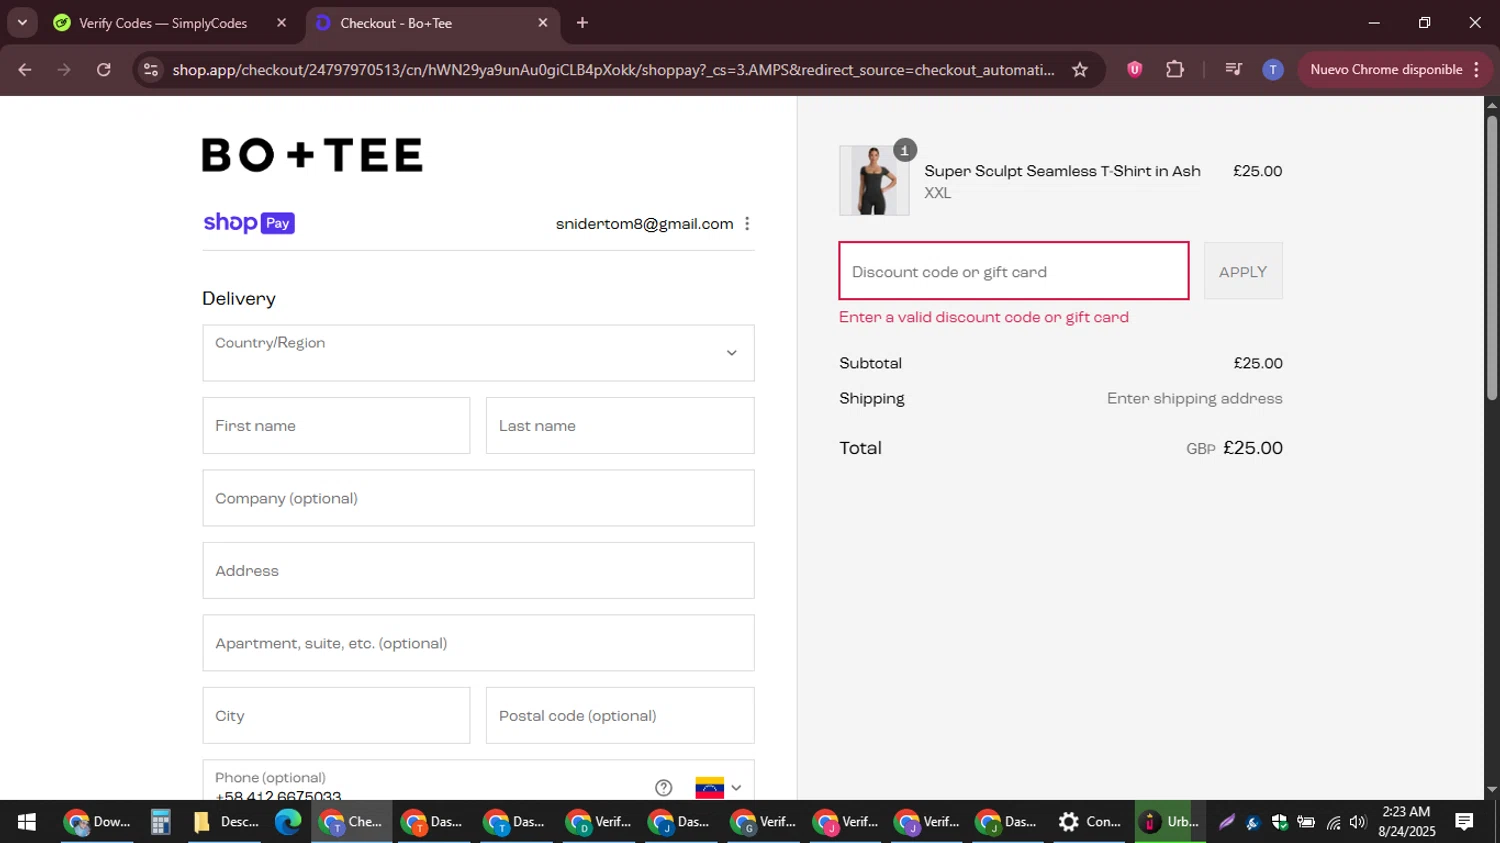The width and height of the screenshot is (1500, 843).
Task: Click the City input field
Action: point(336,716)
